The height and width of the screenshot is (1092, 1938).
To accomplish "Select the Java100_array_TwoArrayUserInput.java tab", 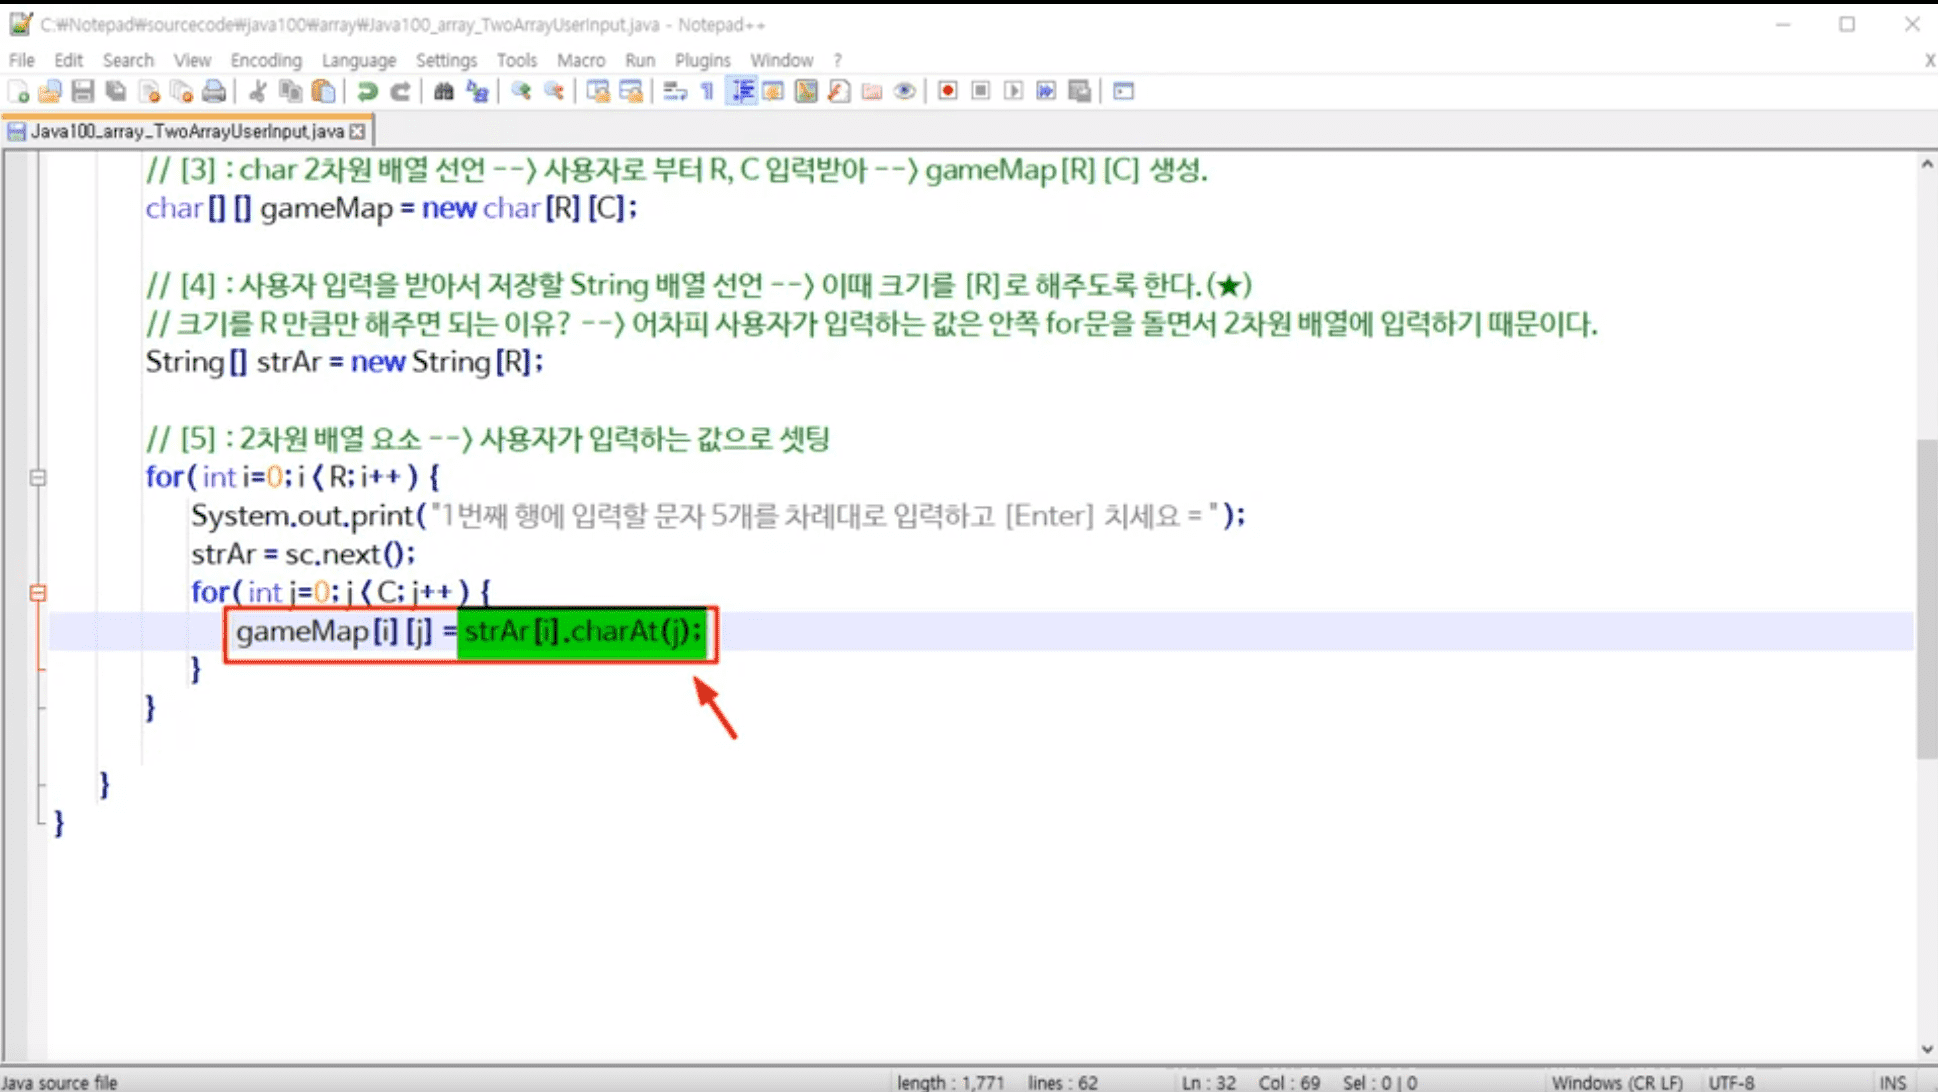I will coord(186,131).
